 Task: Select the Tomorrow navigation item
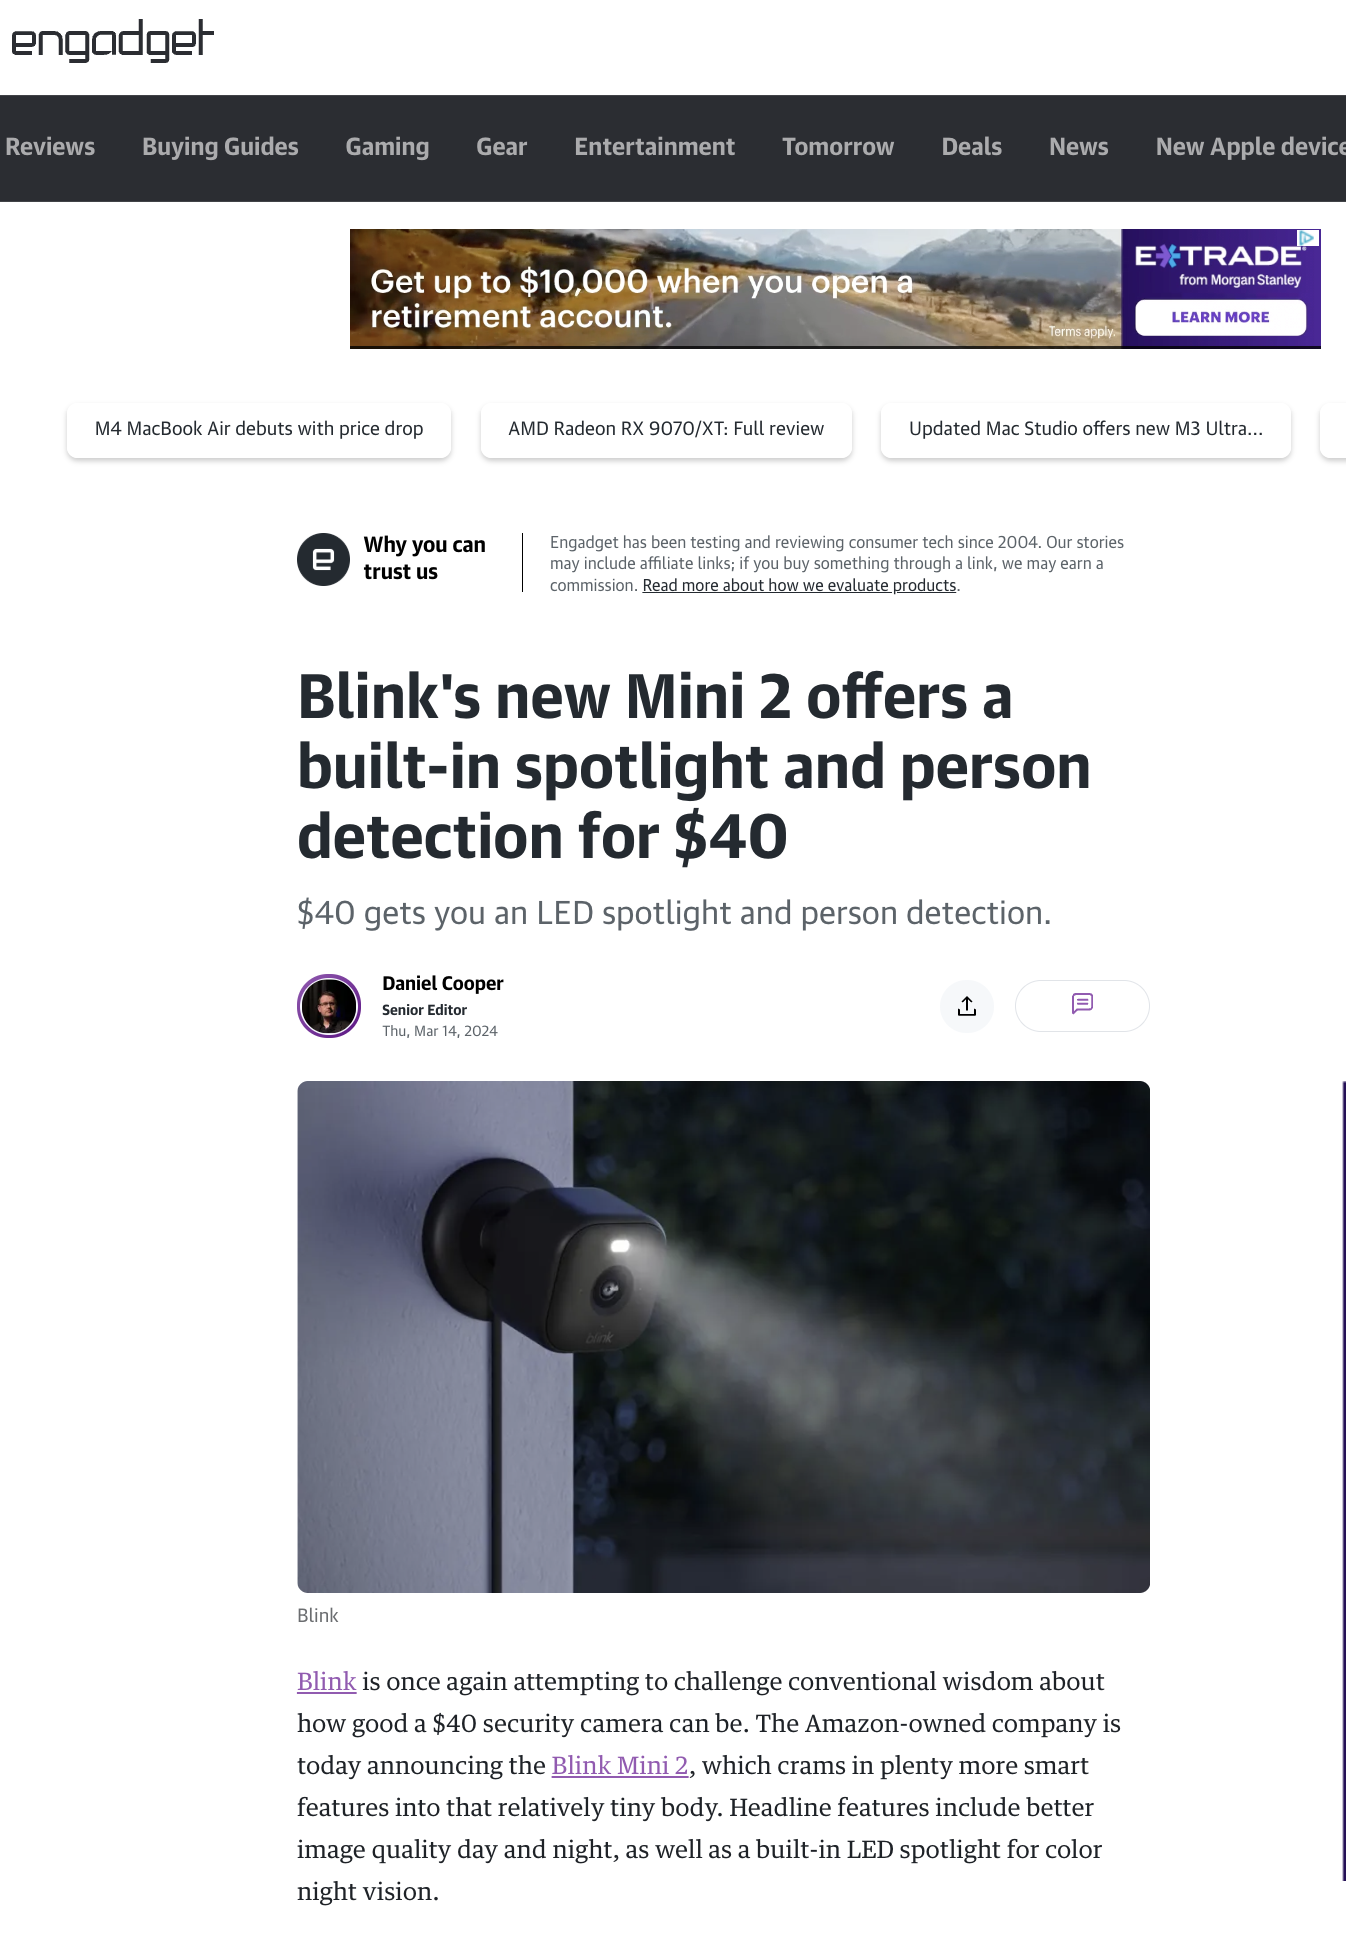point(838,147)
